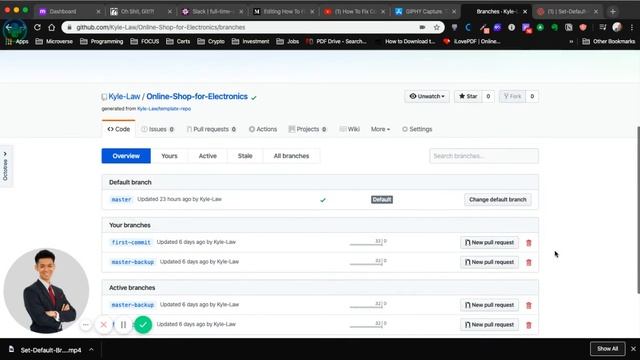Open the Kyle-Law/template-repo link

(164, 109)
